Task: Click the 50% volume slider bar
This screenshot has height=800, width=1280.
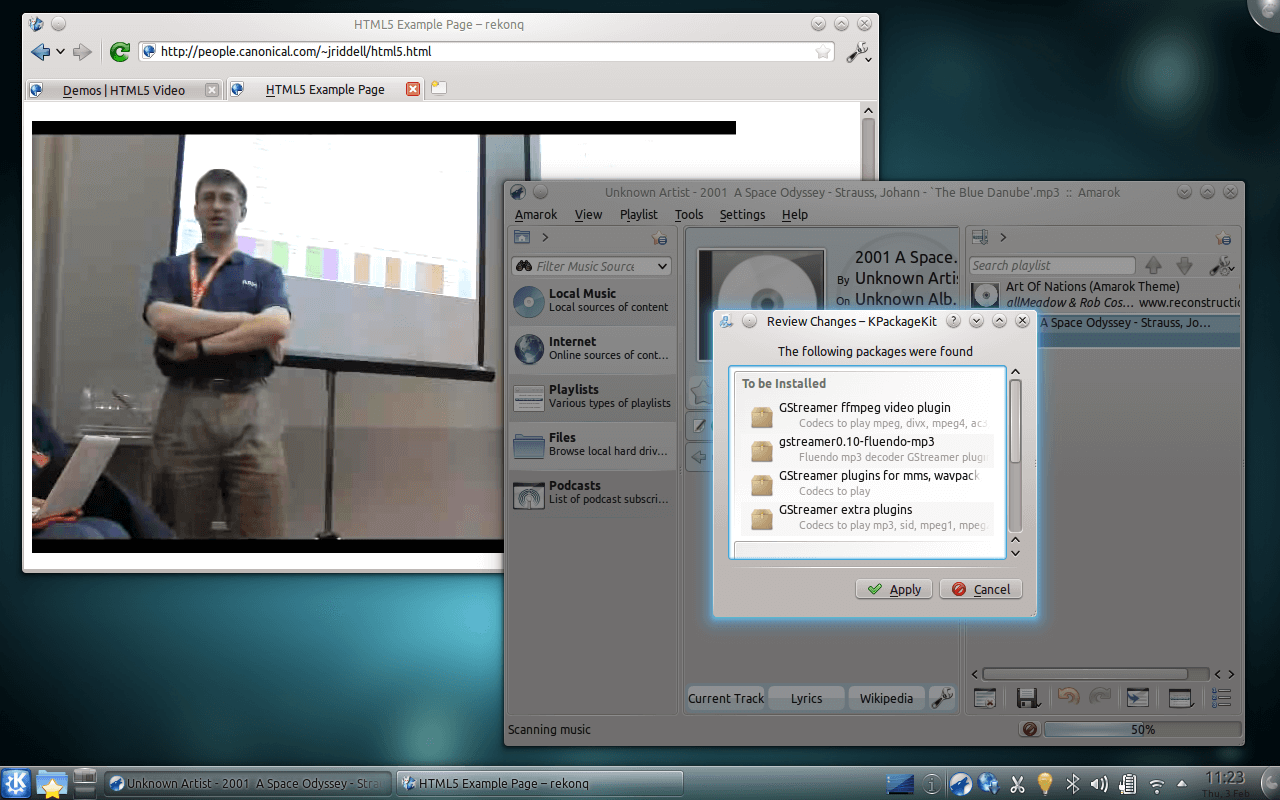Action: click(x=1141, y=730)
